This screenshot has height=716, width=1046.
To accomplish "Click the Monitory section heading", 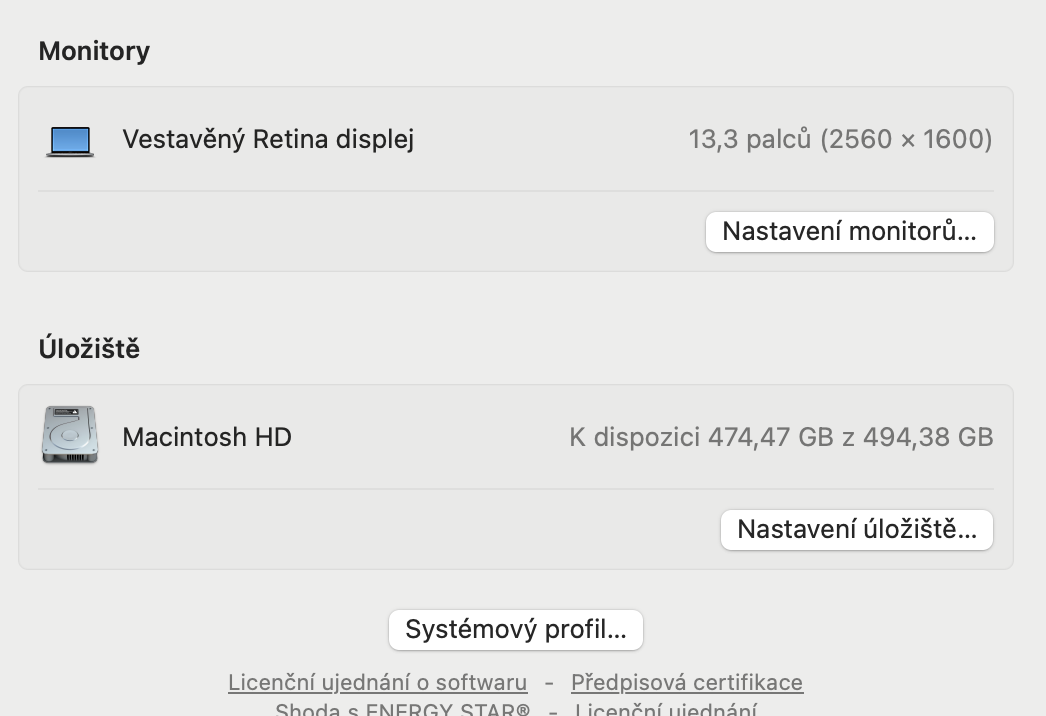I will tap(94, 51).
